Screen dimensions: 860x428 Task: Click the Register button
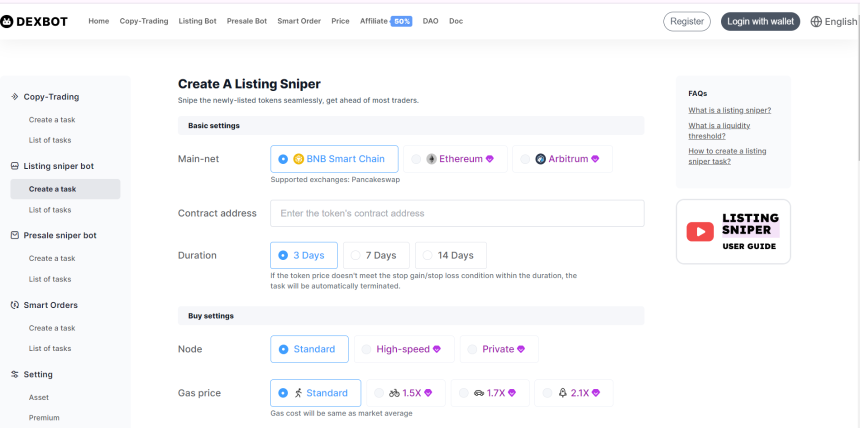687,21
